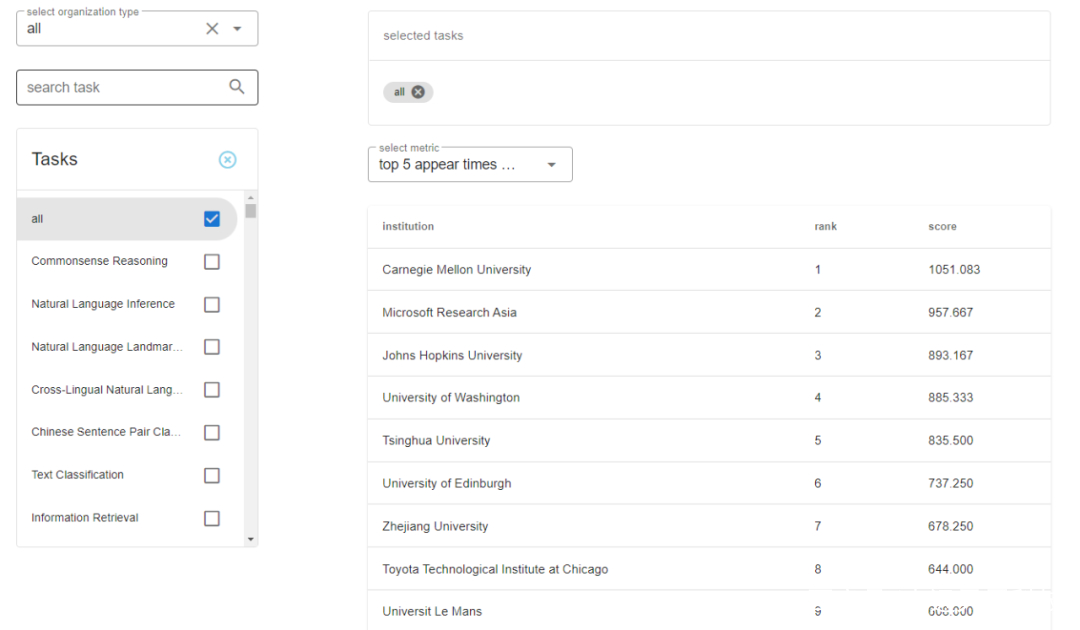Viewport: 1080px width, 630px height.
Task: Focus the search task input field
Action: coord(137,87)
